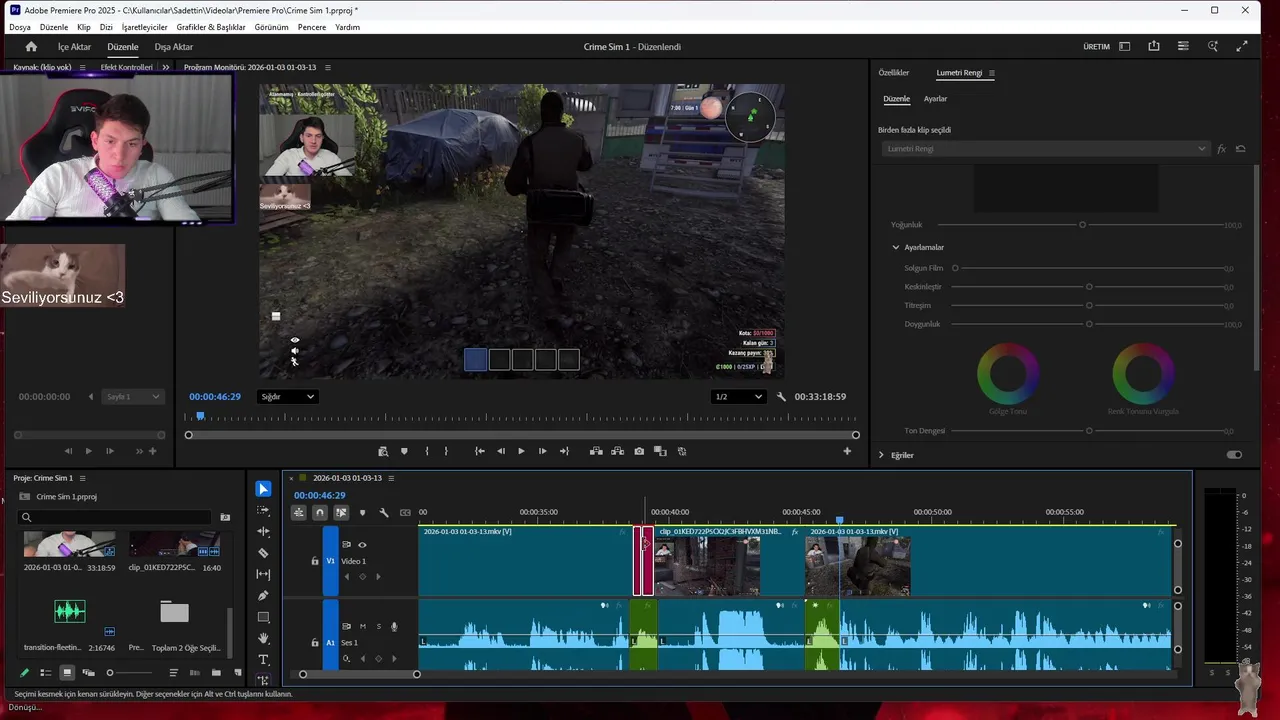1280x720 pixels.
Task: Toggle Snap in timeline
Action: pyautogui.click(x=320, y=513)
